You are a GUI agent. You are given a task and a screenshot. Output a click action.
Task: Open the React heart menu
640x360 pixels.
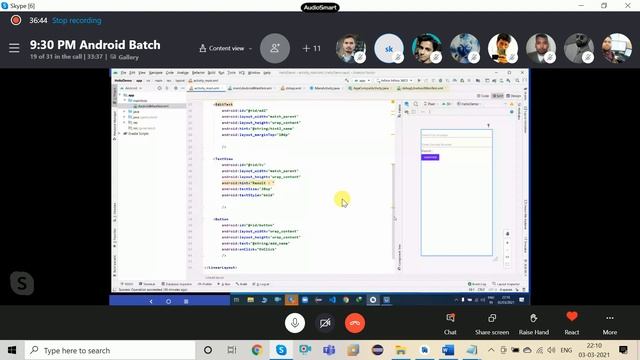(x=571, y=324)
